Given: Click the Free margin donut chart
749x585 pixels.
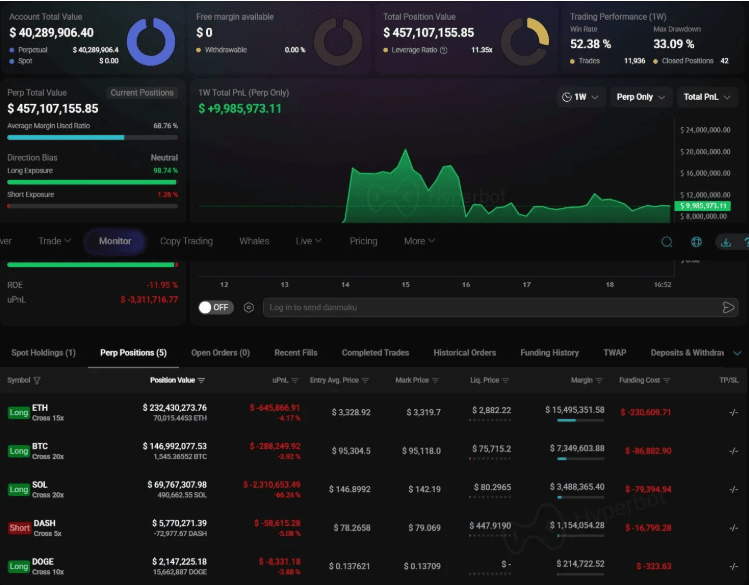Looking at the screenshot, I should pyautogui.click(x=338, y=42).
